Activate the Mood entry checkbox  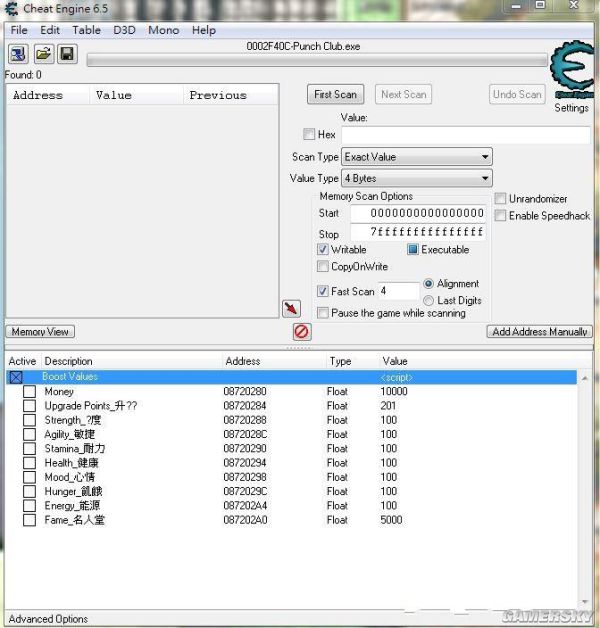pyautogui.click(x=29, y=477)
